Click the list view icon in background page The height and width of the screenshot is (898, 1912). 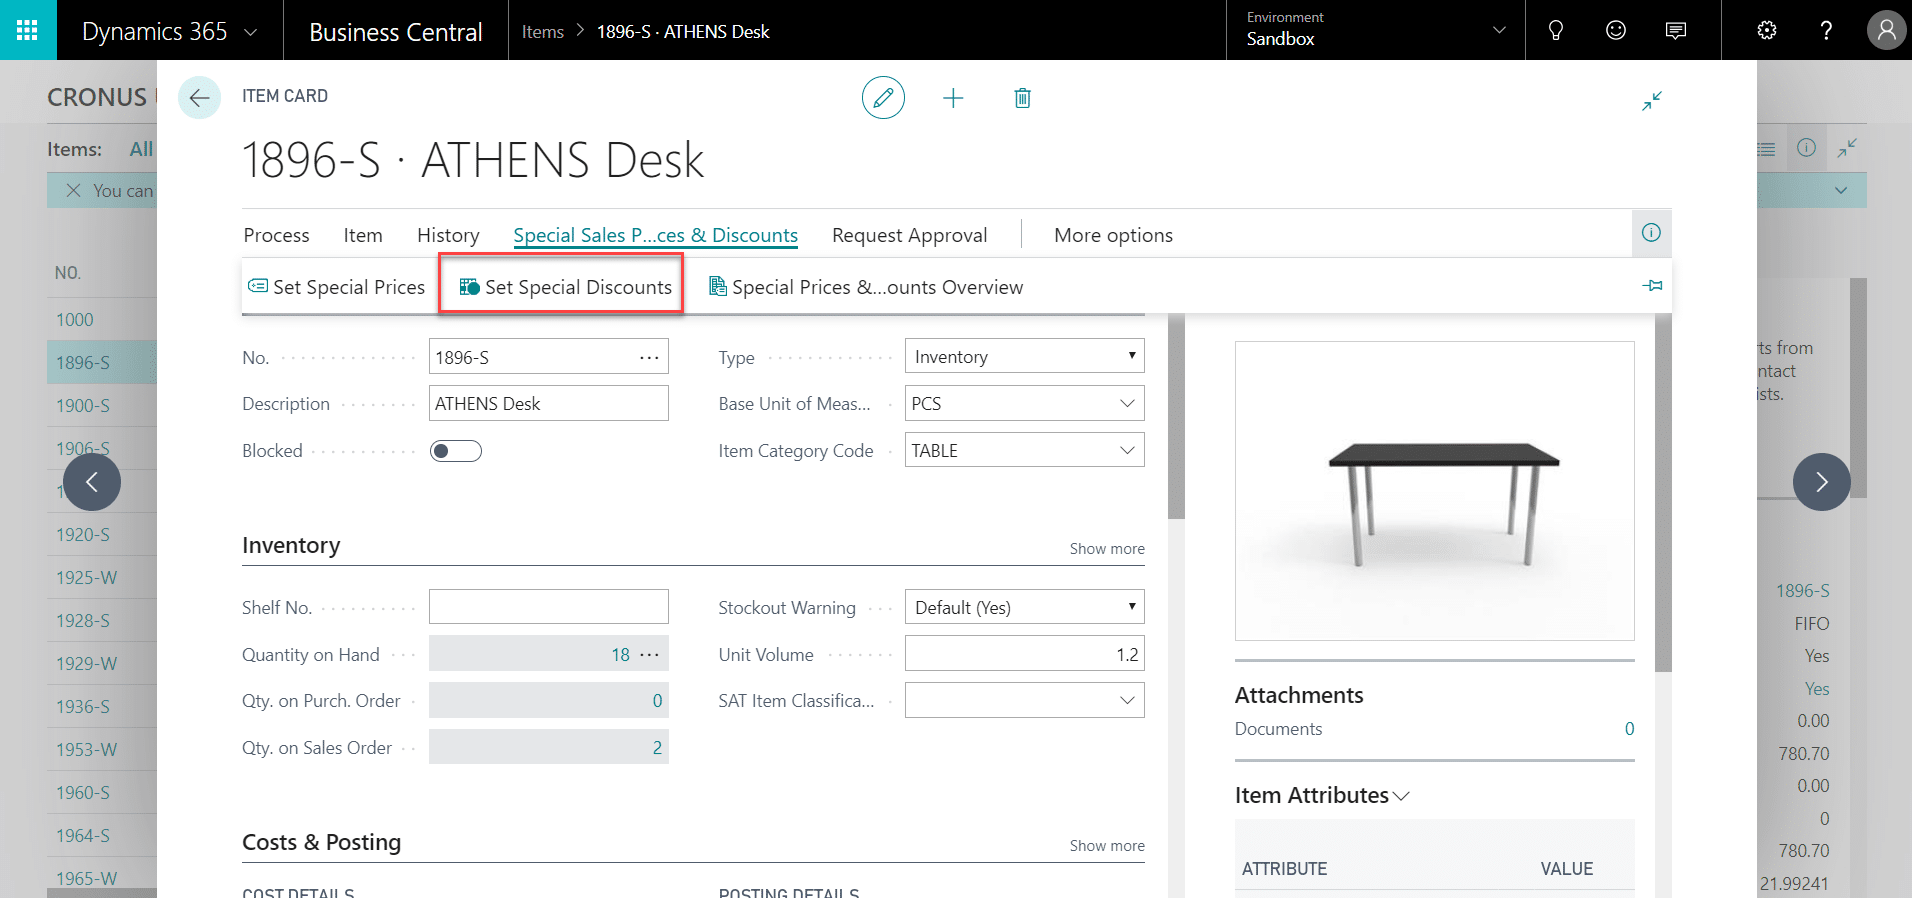(x=1766, y=149)
